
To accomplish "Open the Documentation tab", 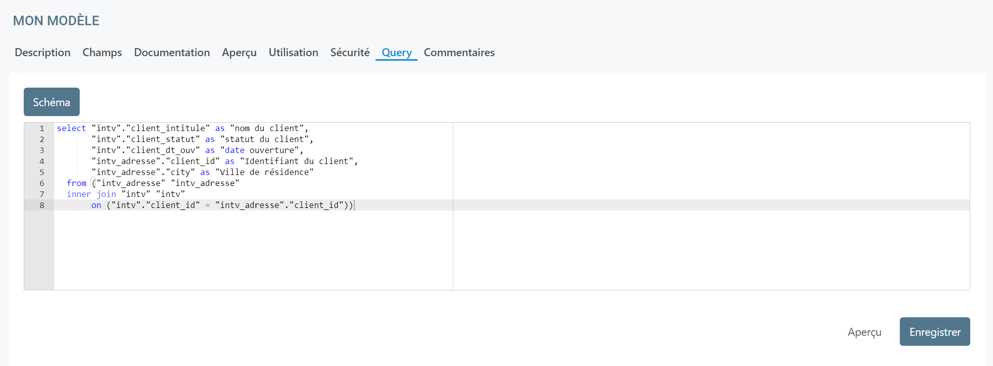I will click(172, 53).
